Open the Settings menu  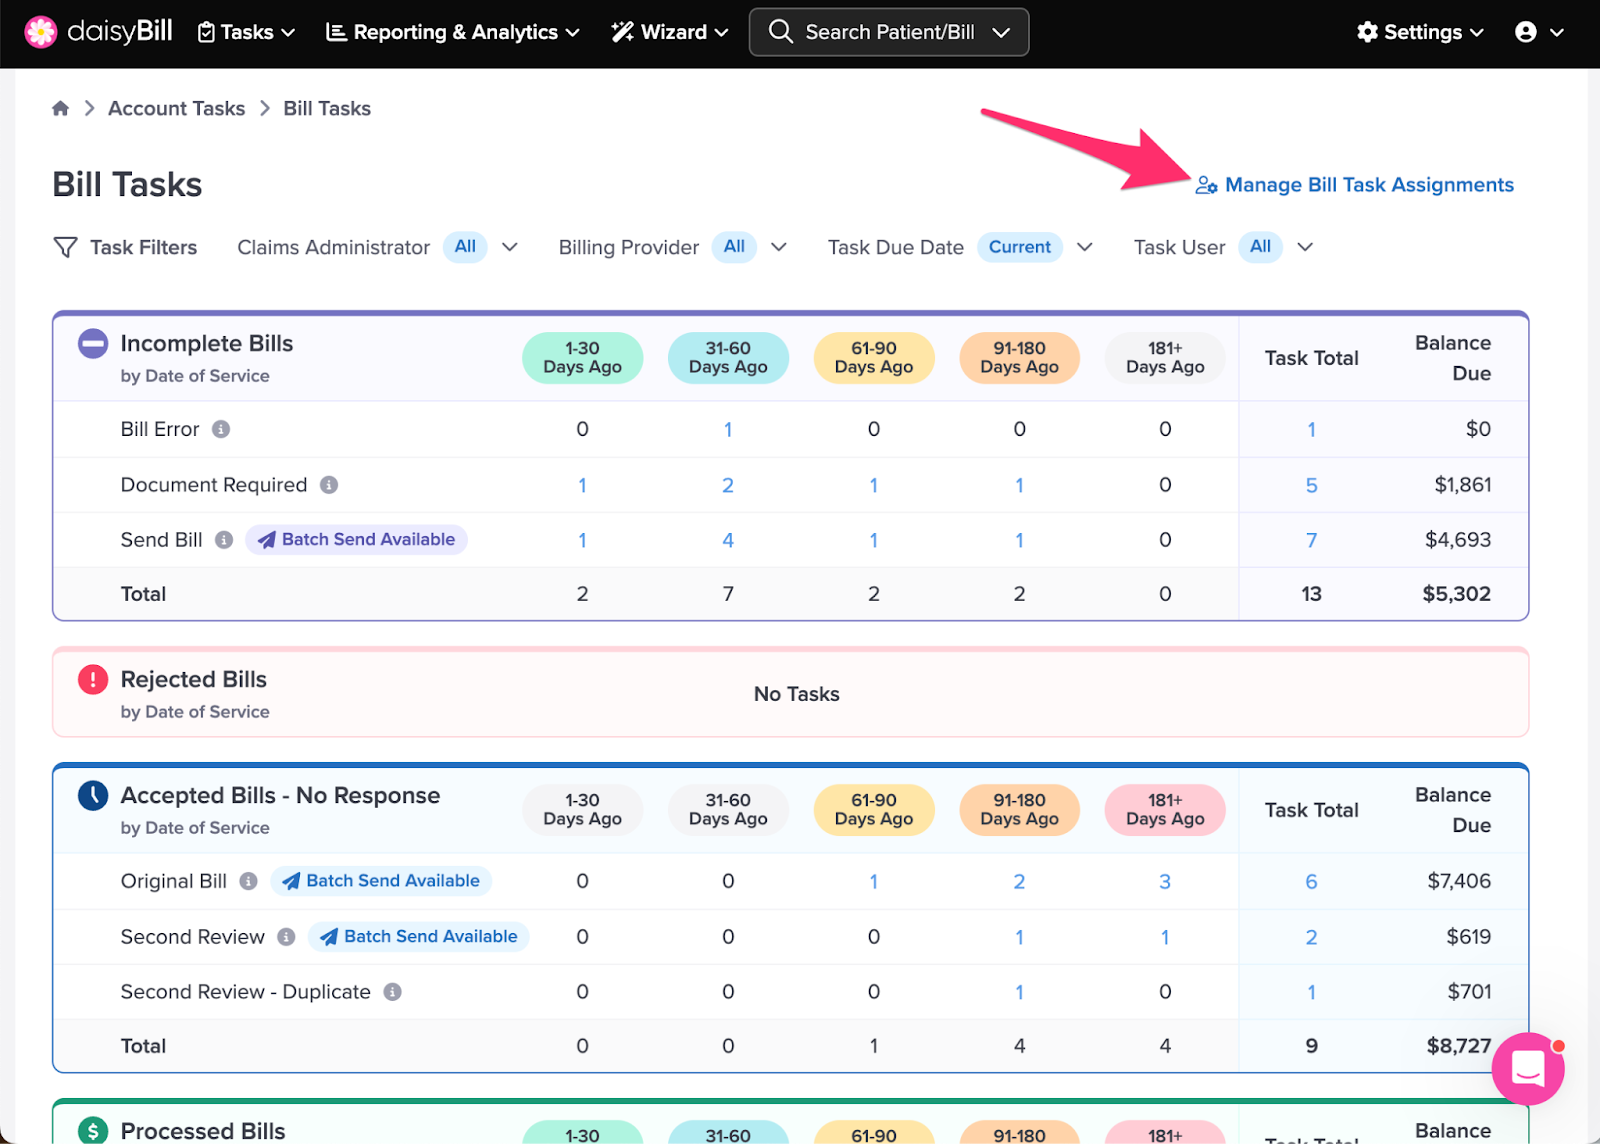pos(1420,32)
